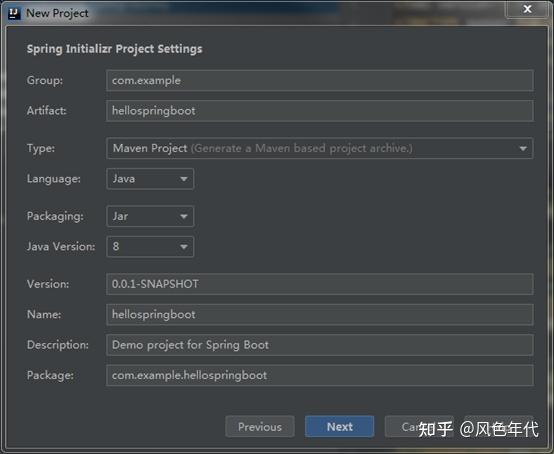This screenshot has width=554, height=454.
Task: Click the Version field with 0.0.1-SNAPSHOT
Action: pos(319,284)
